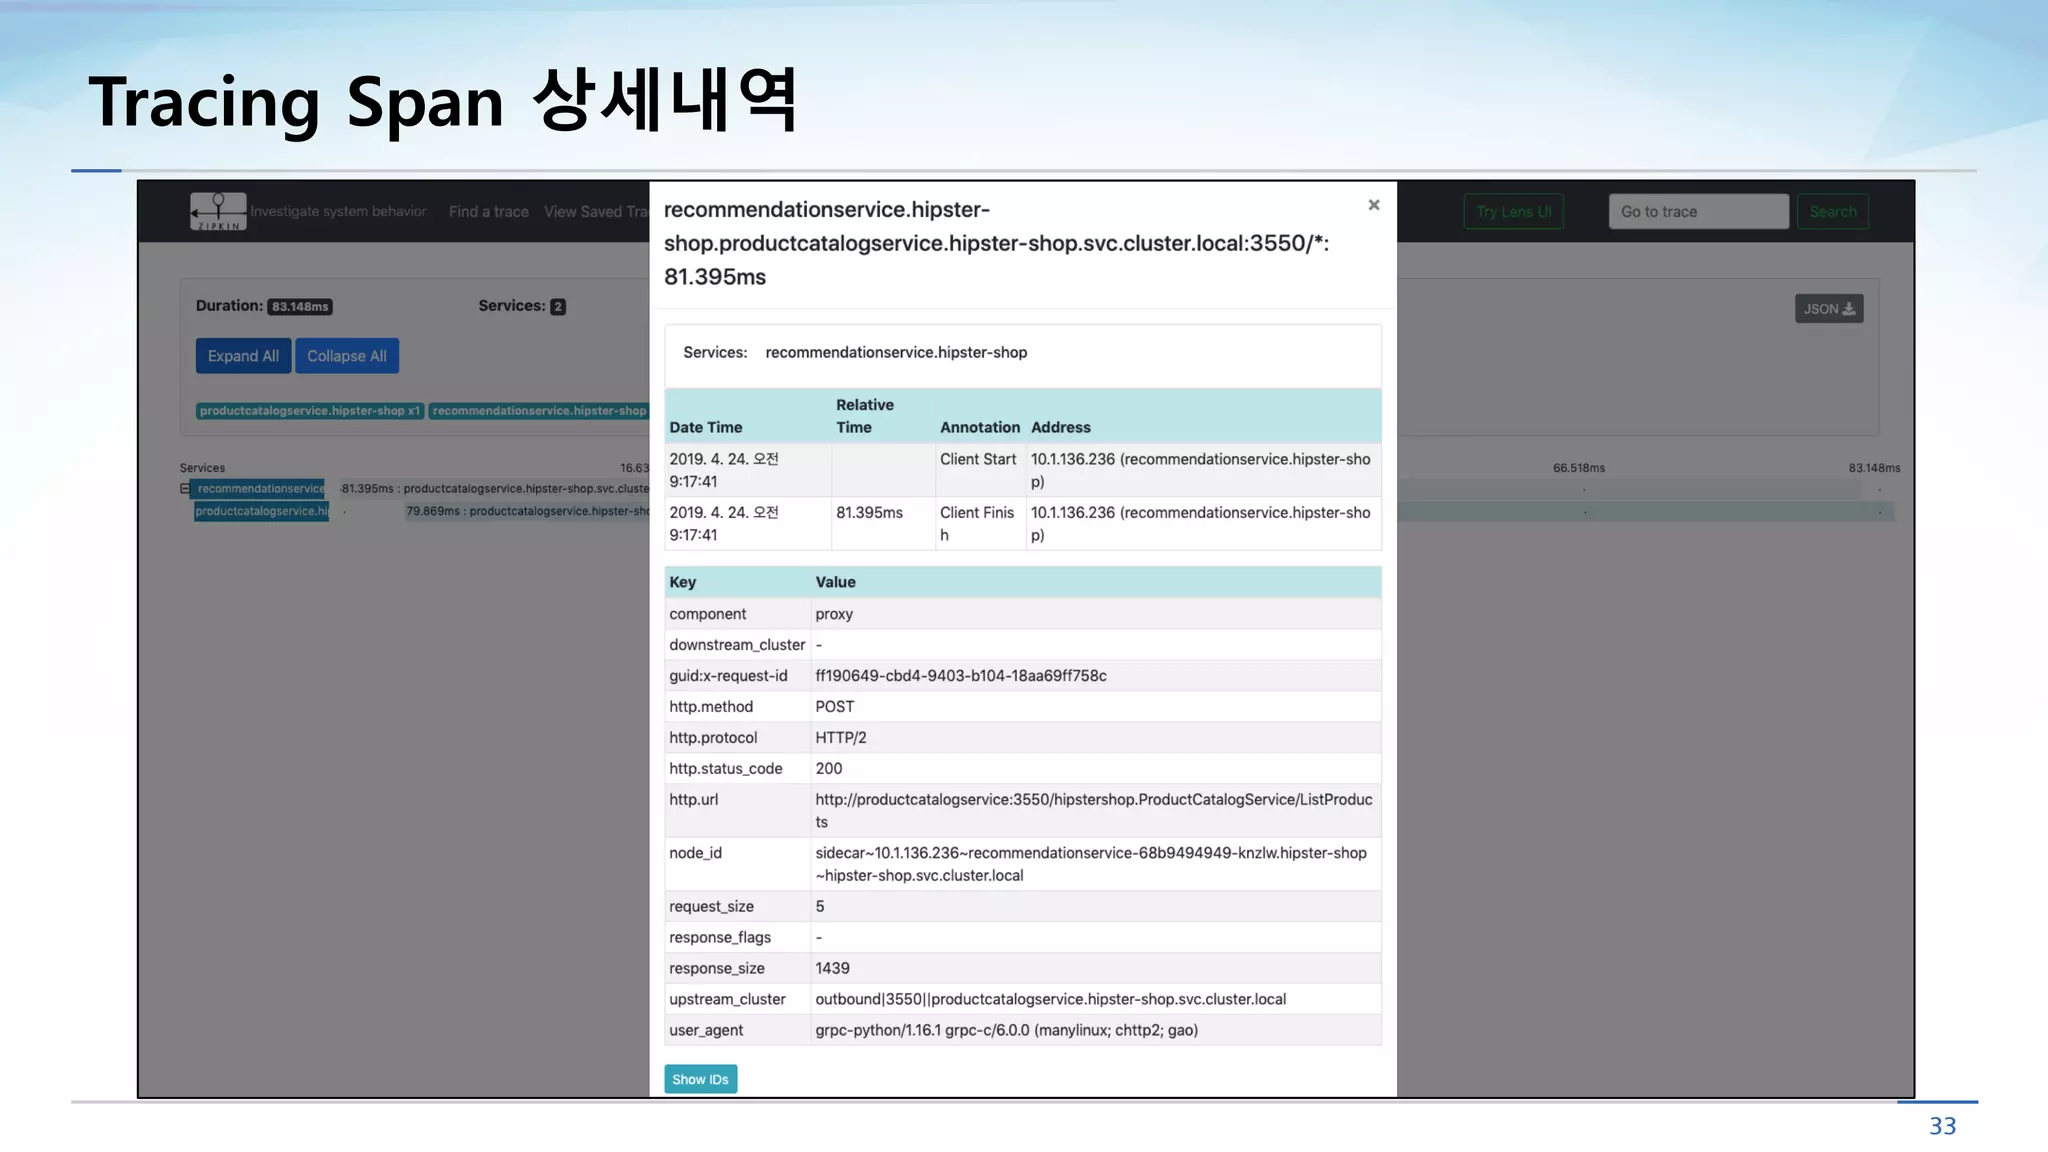Click the Search button
Image resolution: width=2048 pixels, height=1152 pixels.
coord(1833,212)
